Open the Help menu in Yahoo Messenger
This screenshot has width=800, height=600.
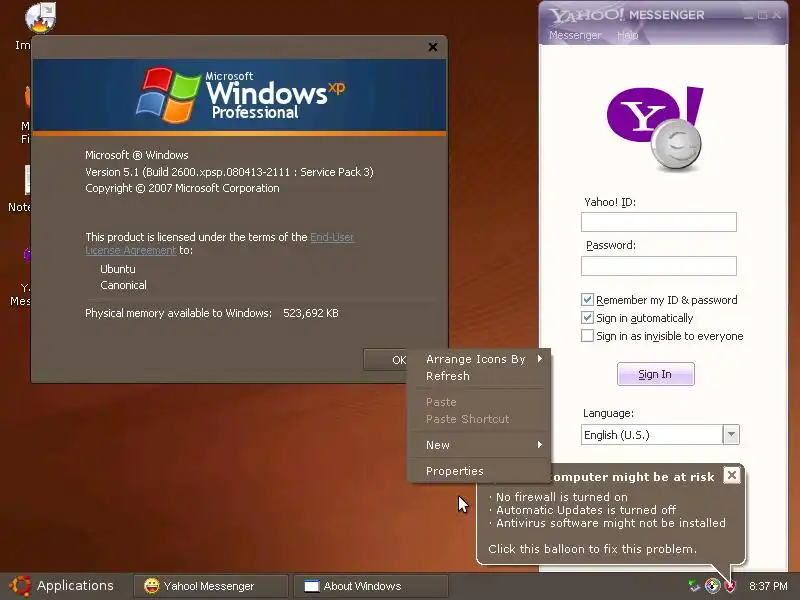point(628,35)
